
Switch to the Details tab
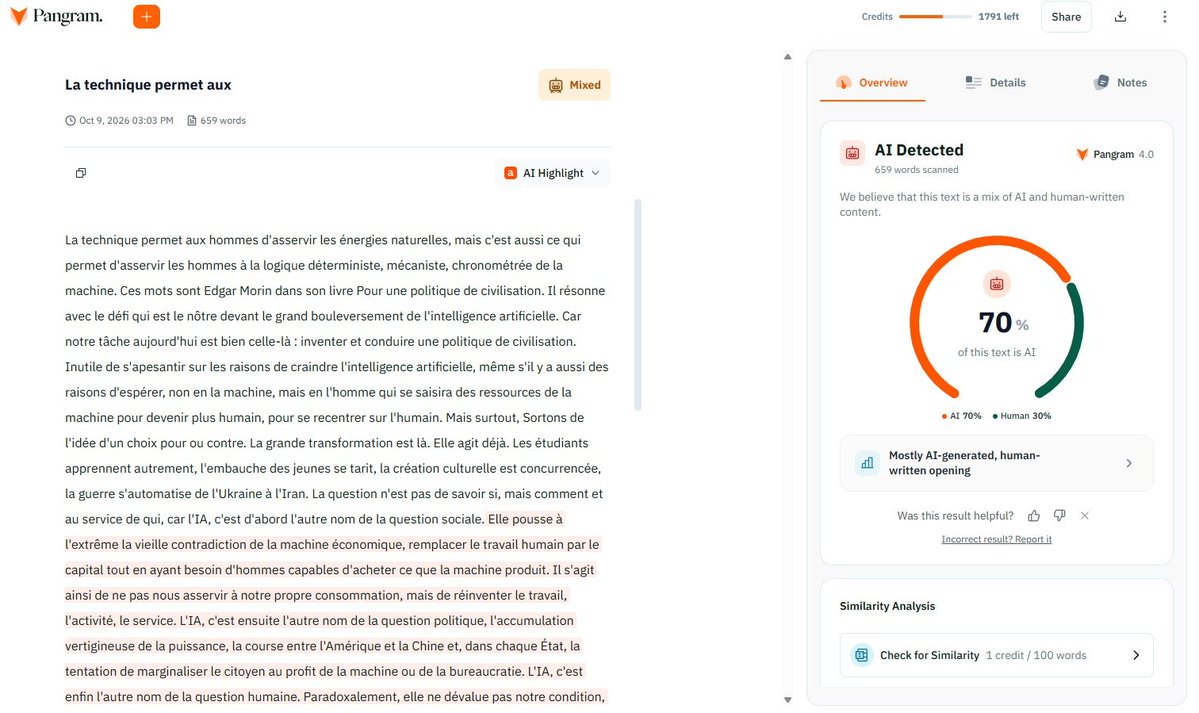996,83
